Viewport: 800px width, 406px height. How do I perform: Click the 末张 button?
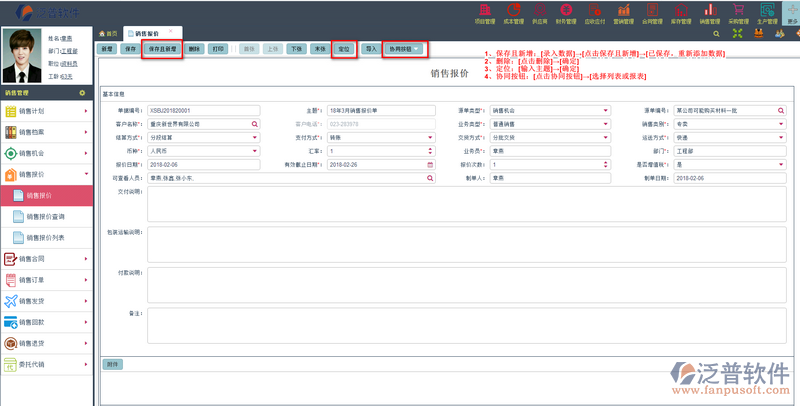click(320, 49)
